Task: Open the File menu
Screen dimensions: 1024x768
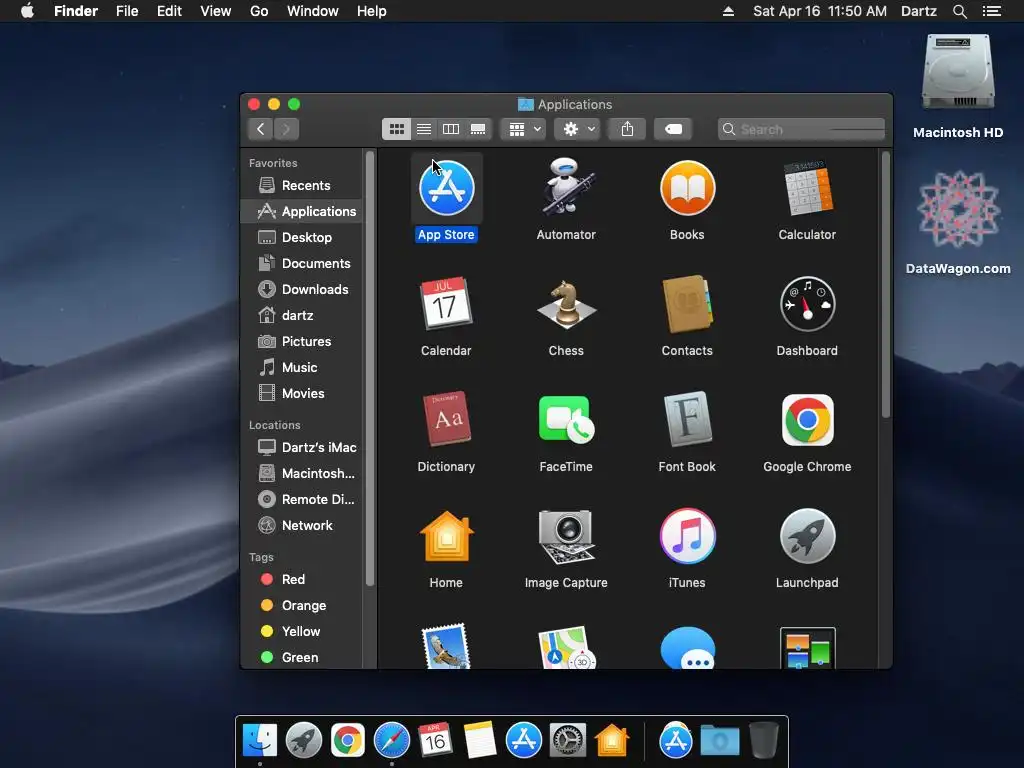Action: (127, 11)
